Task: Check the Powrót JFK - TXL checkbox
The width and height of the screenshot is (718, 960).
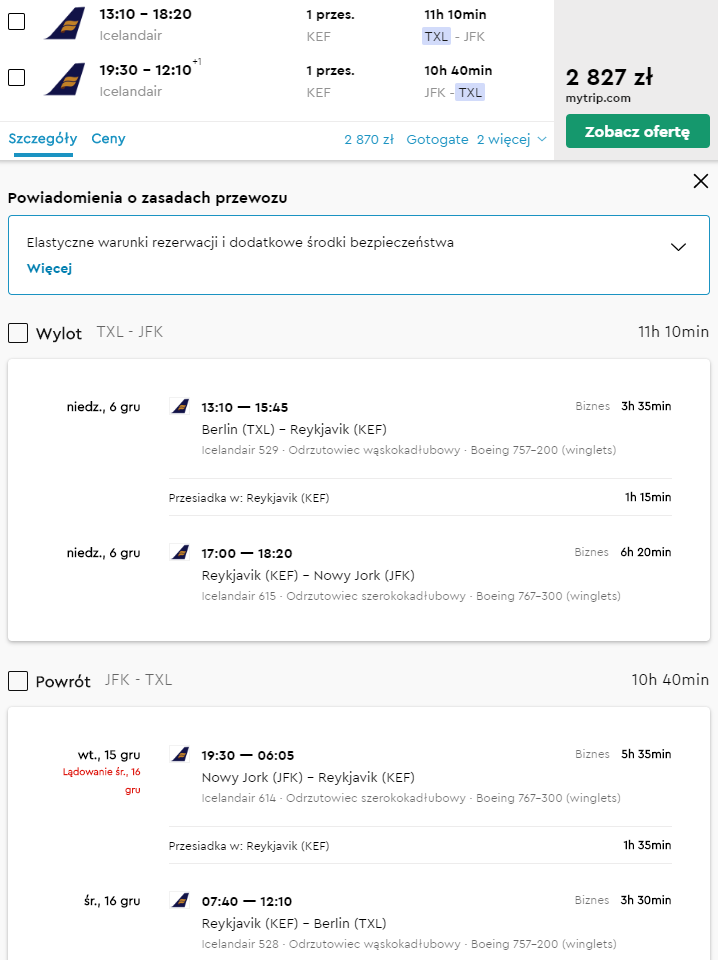Action: pyautogui.click(x=18, y=681)
